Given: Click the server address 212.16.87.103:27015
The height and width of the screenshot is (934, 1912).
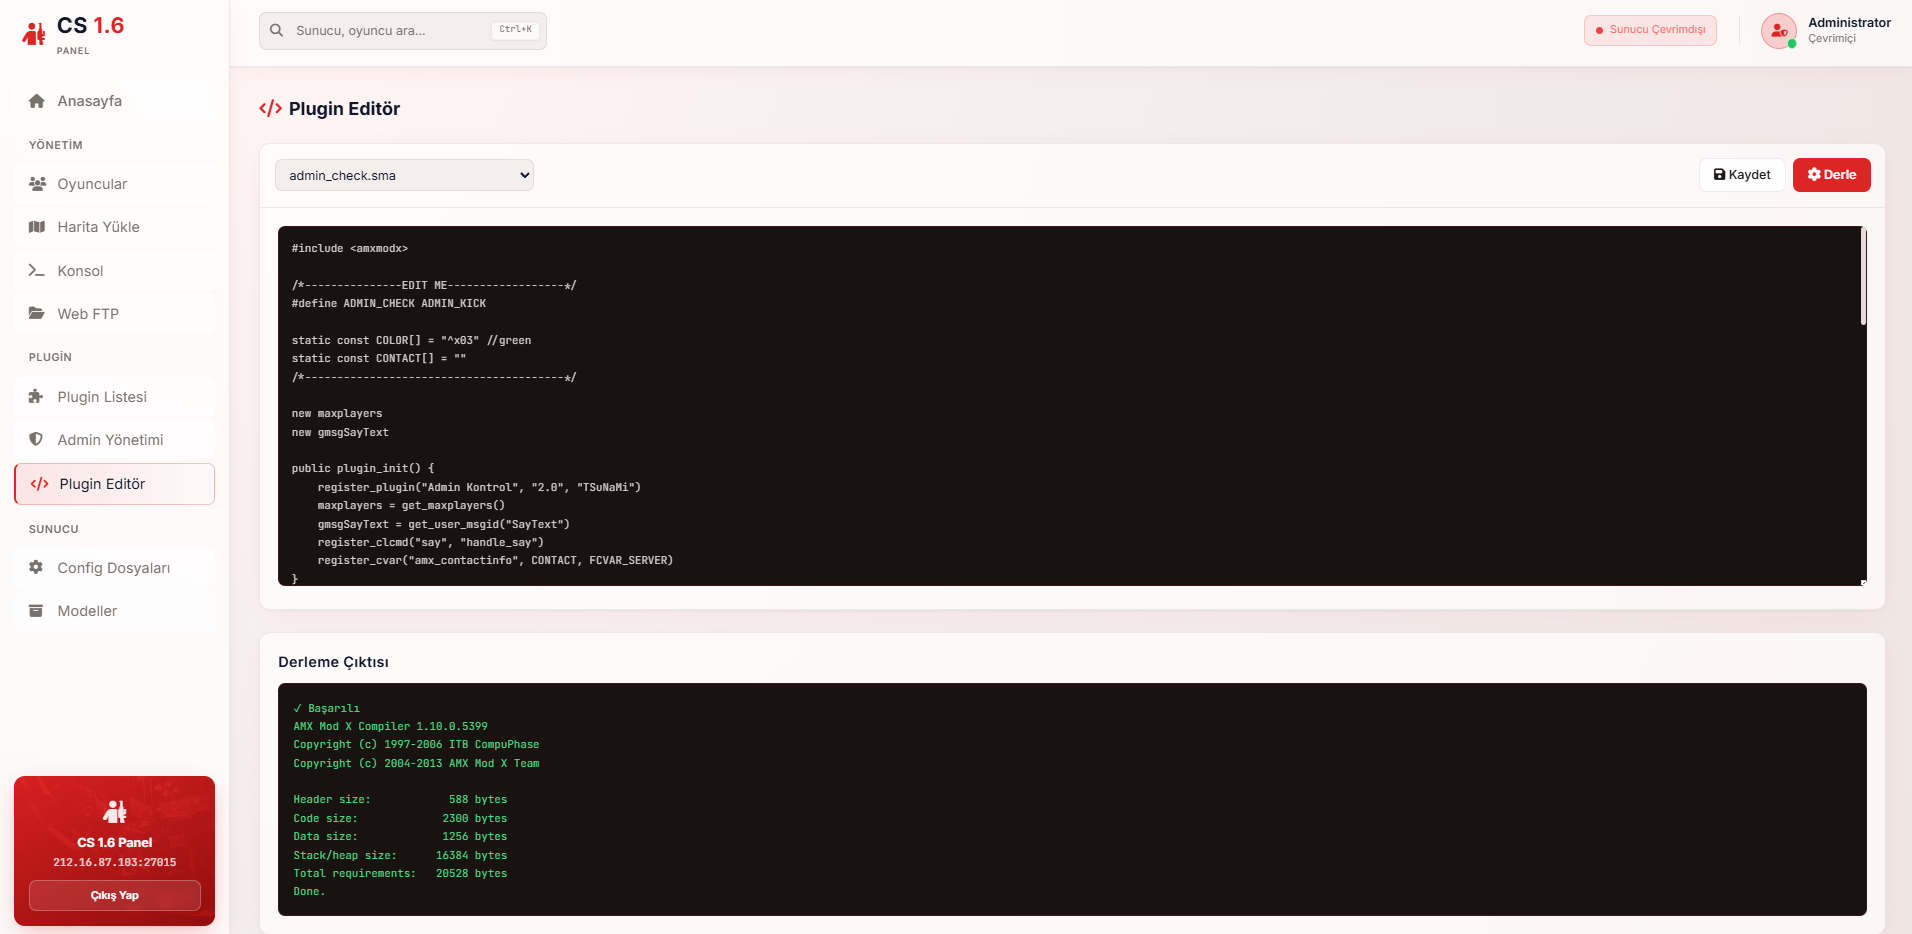Looking at the screenshot, I should point(115,862).
